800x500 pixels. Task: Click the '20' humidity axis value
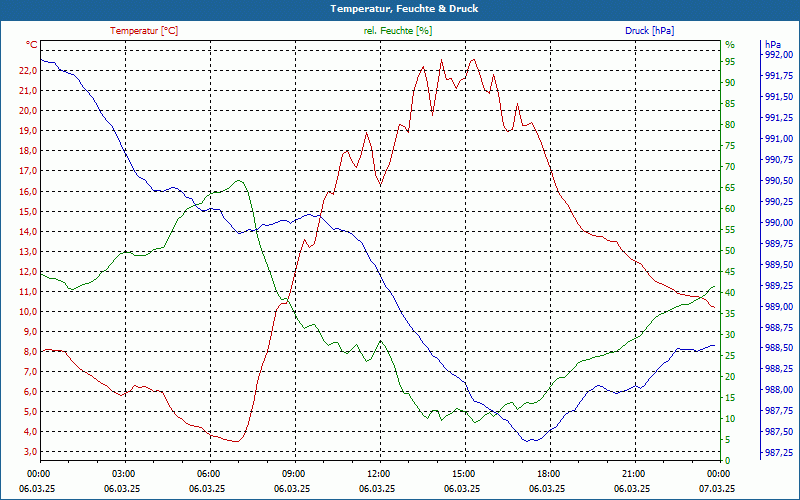730,377
